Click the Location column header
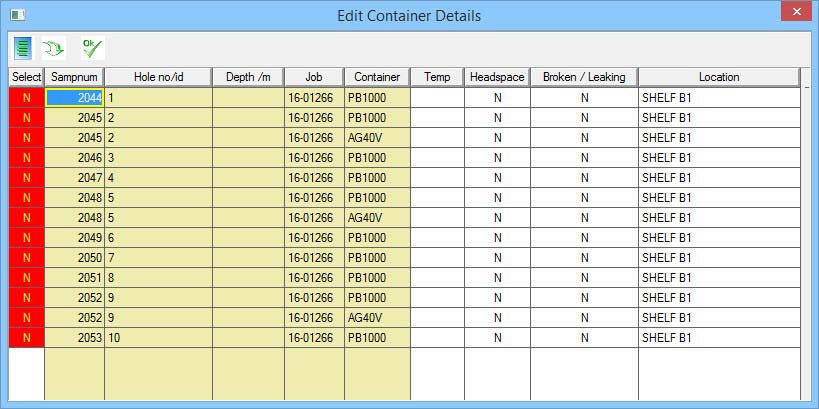Image resolution: width=819 pixels, height=409 pixels. [x=719, y=77]
